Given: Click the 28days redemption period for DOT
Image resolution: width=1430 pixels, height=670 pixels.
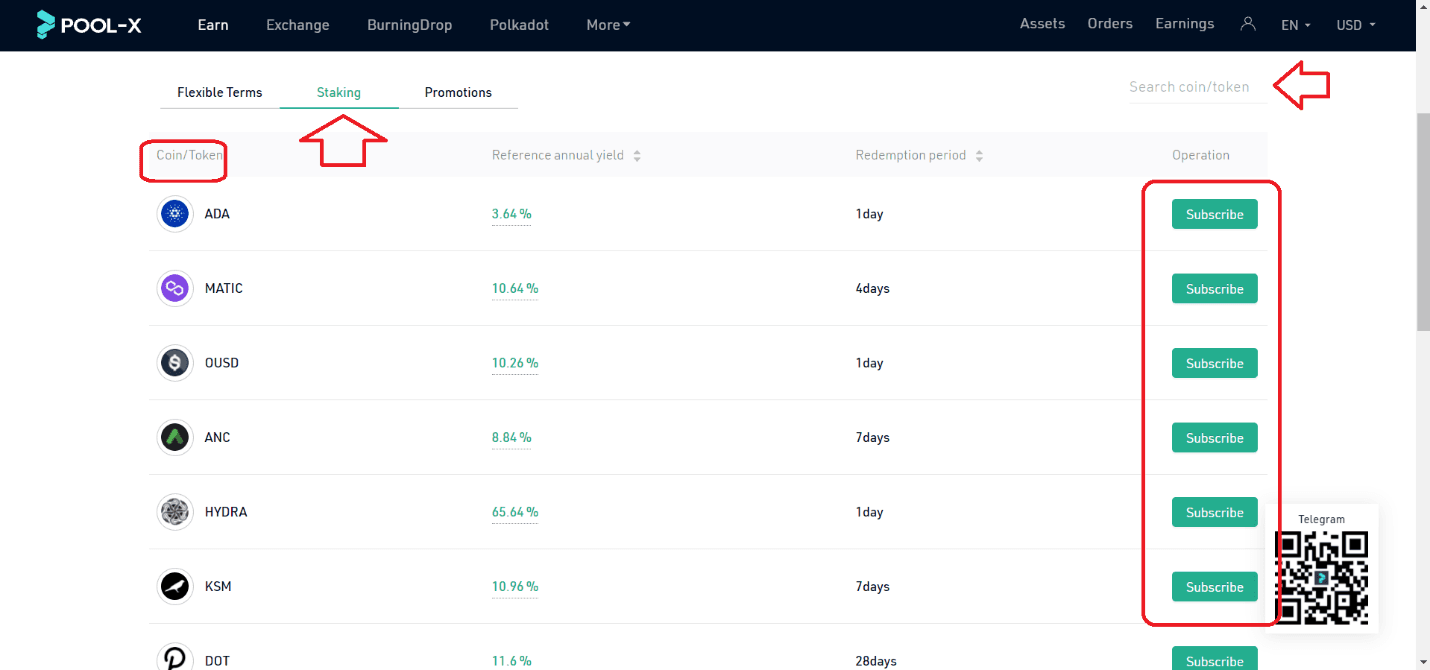Looking at the screenshot, I should [x=876, y=661].
